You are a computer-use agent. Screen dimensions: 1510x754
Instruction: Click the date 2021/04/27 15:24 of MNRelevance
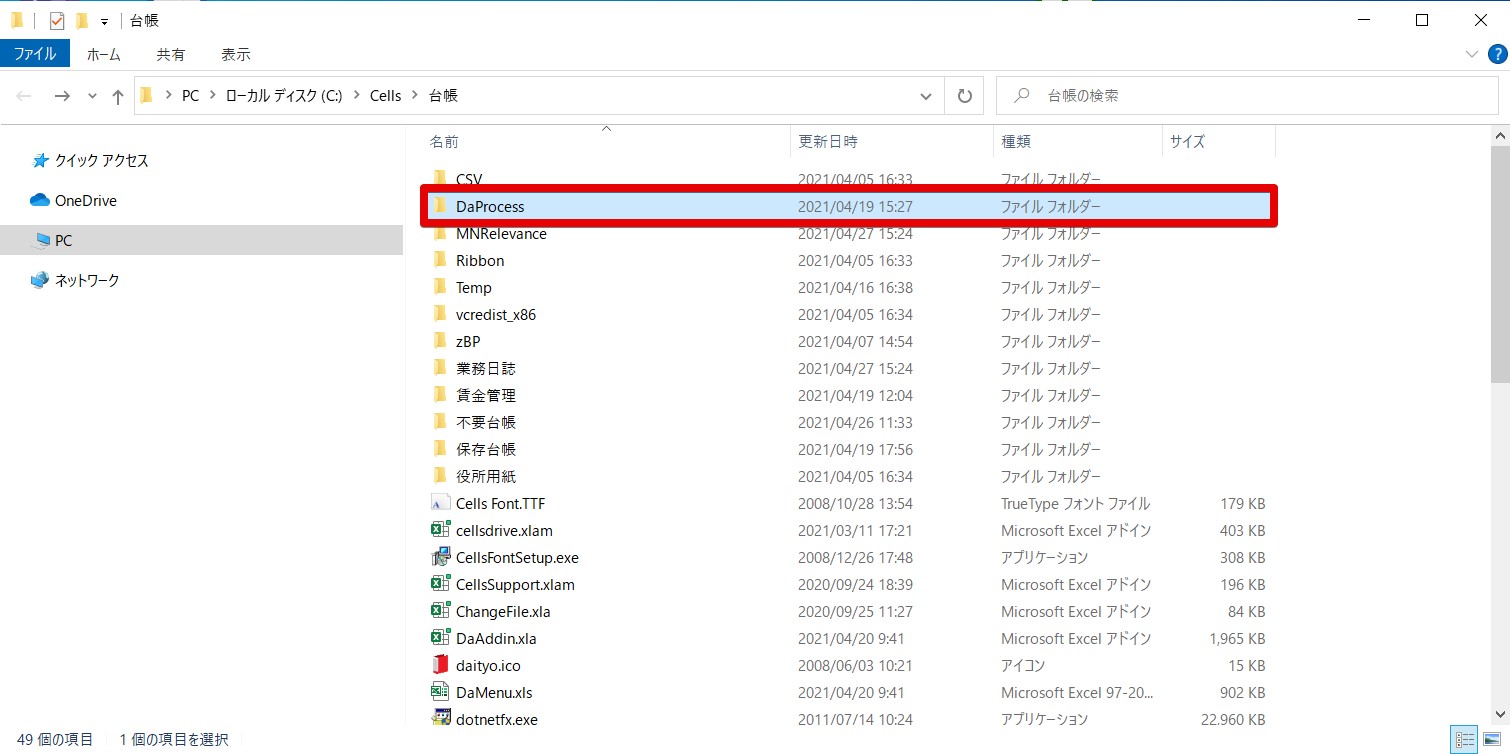tap(855, 233)
